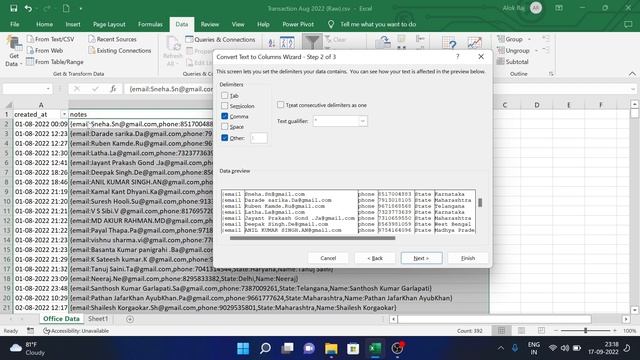
Task: Switch to the Power Pivot tab
Action: [x=298, y=24]
